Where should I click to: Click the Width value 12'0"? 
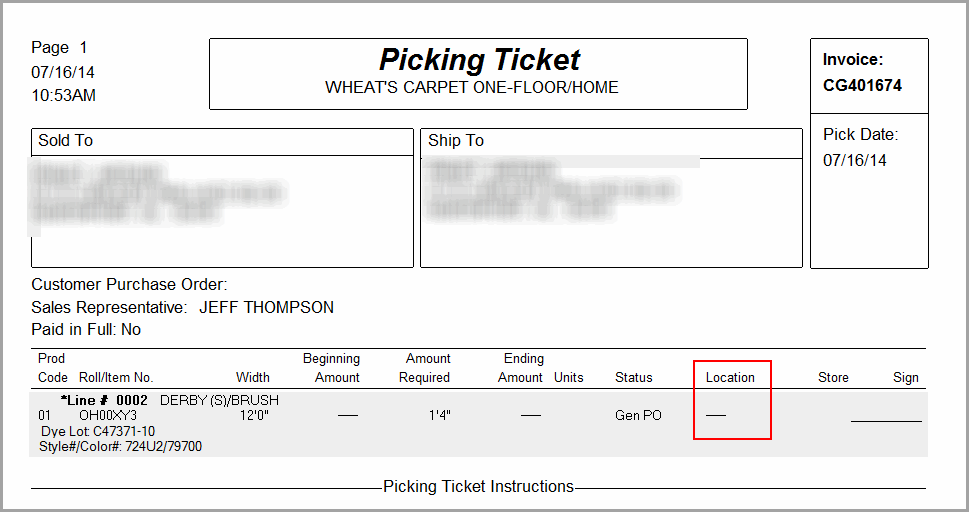coord(254,416)
